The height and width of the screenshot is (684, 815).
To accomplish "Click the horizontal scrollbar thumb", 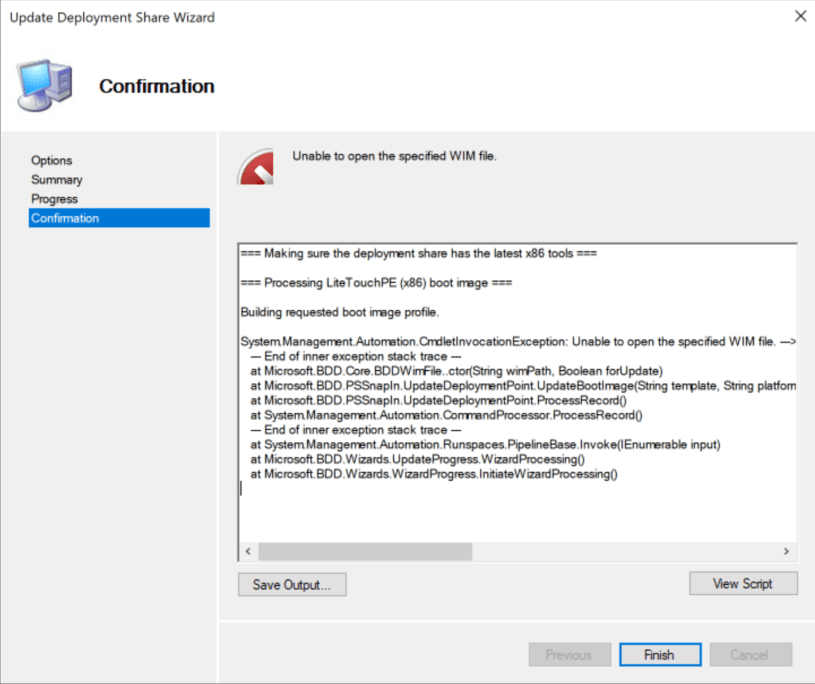I will [x=365, y=552].
